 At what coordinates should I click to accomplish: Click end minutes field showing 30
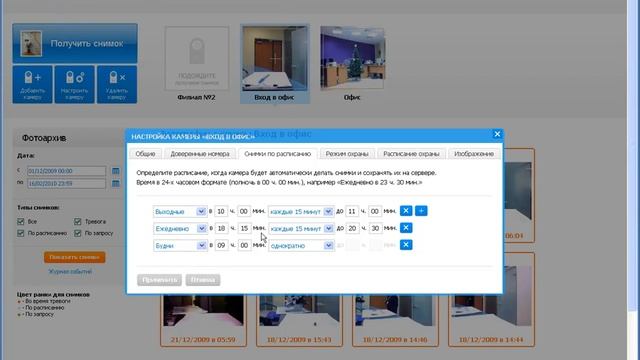point(375,228)
